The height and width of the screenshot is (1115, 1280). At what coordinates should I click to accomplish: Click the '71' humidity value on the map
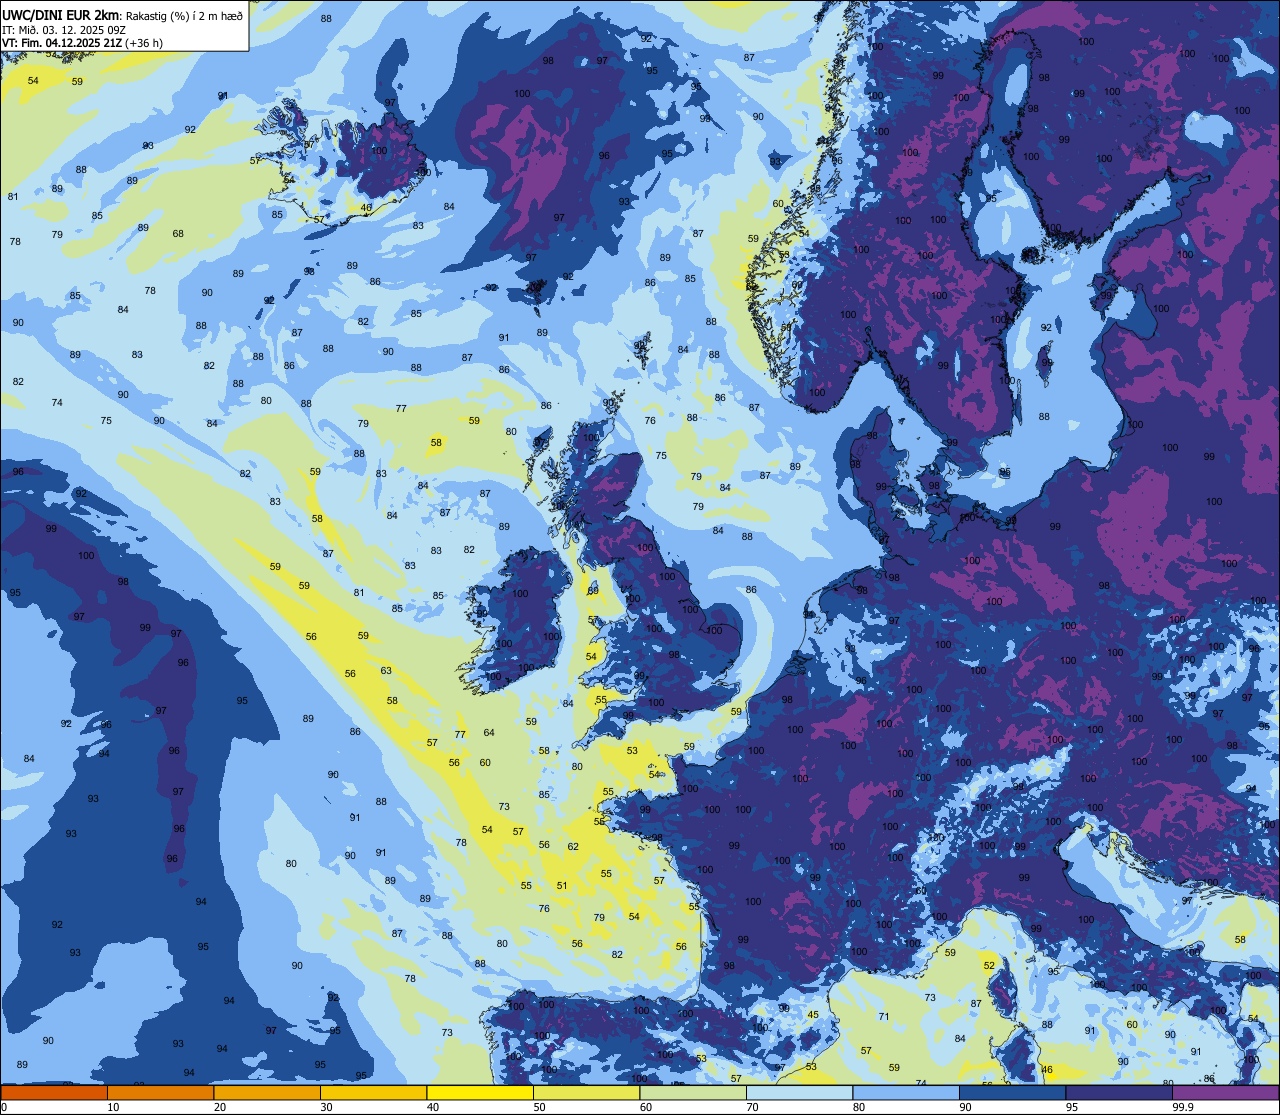(884, 1016)
